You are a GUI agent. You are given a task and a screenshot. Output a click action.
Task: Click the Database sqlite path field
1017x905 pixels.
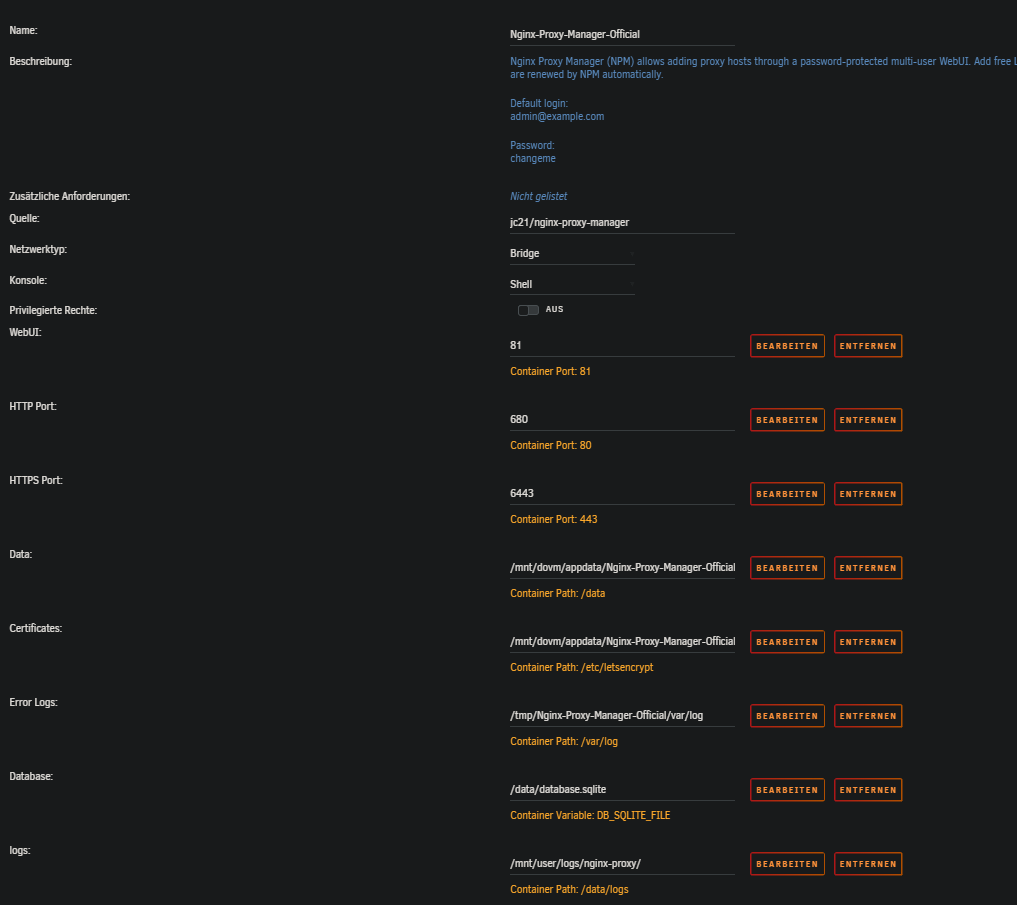pyautogui.click(x=621, y=789)
